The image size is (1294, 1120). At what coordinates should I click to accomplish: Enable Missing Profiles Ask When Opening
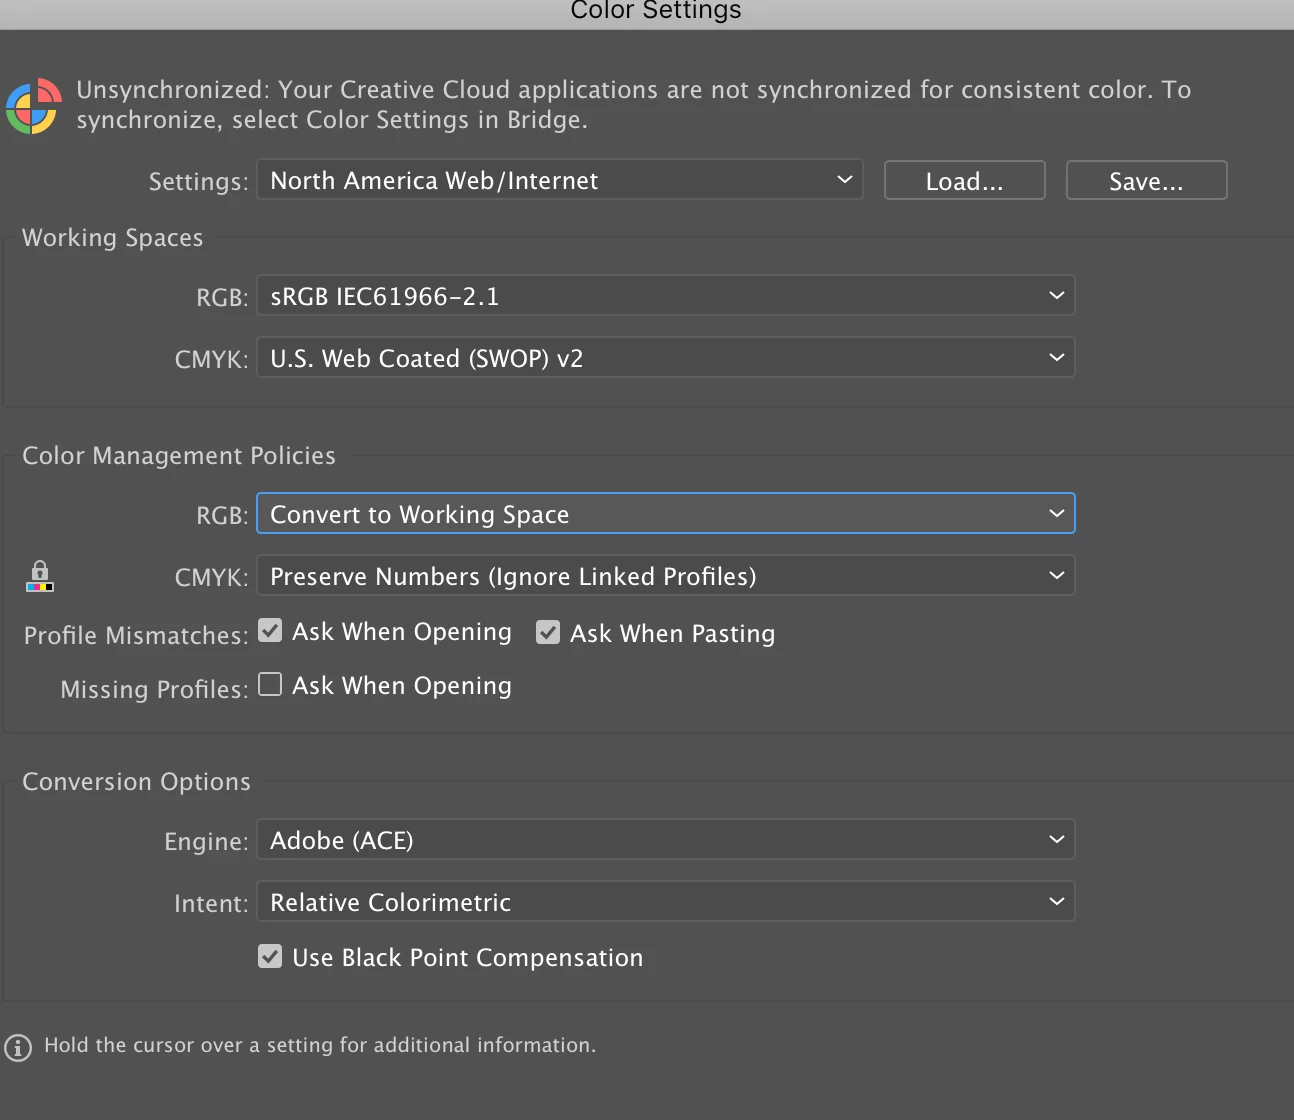(x=270, y=684)
